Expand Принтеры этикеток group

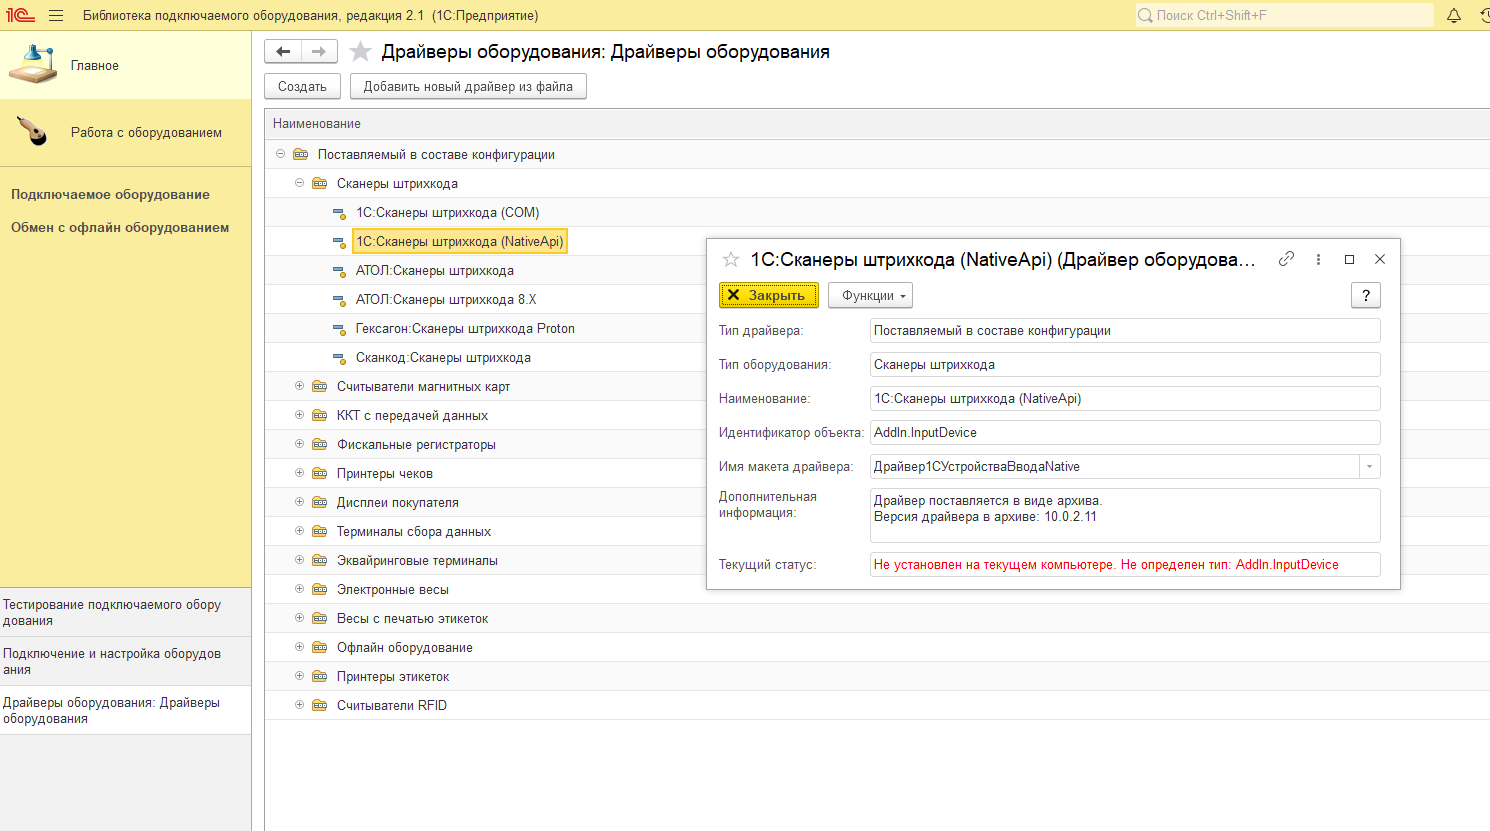[x=299, y=676]
